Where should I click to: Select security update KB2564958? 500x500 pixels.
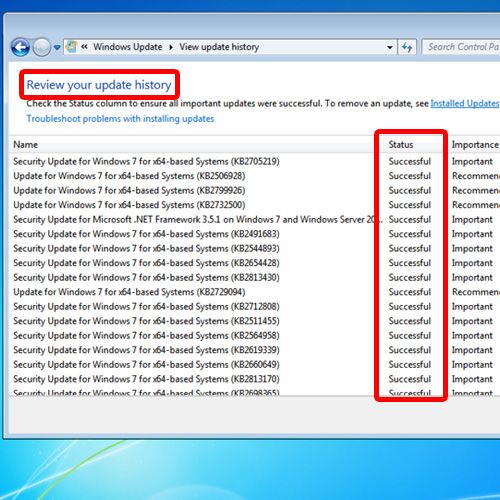146,335
